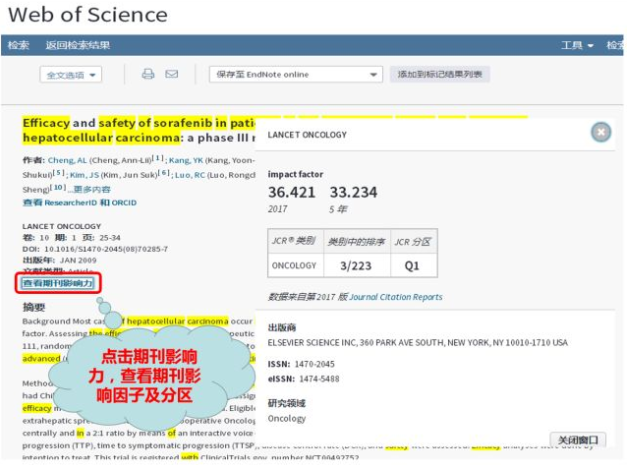Open author link Luo, RC
The height and width of the screenshot is (465, 627).
tap(190, 175)
